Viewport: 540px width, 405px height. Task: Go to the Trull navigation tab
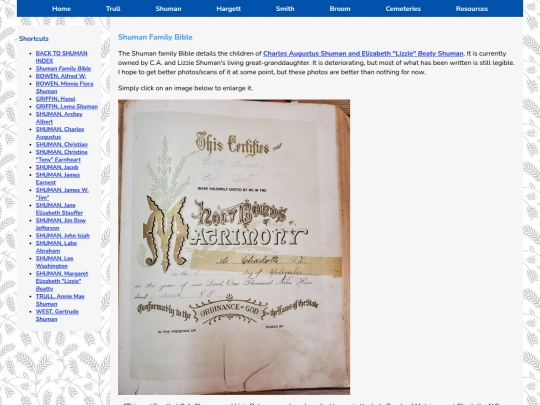point(113,9)
